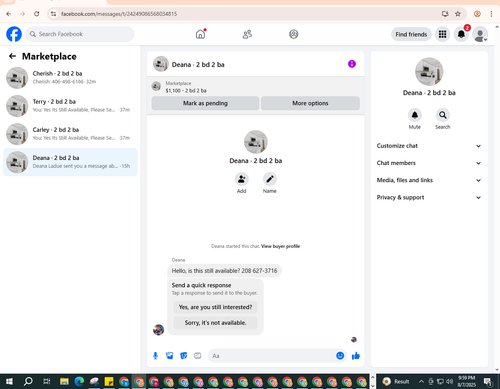Viewport: 500px width, 389px height.
Task: Open the Friends icon in top navigation
Action: (247, 34)
